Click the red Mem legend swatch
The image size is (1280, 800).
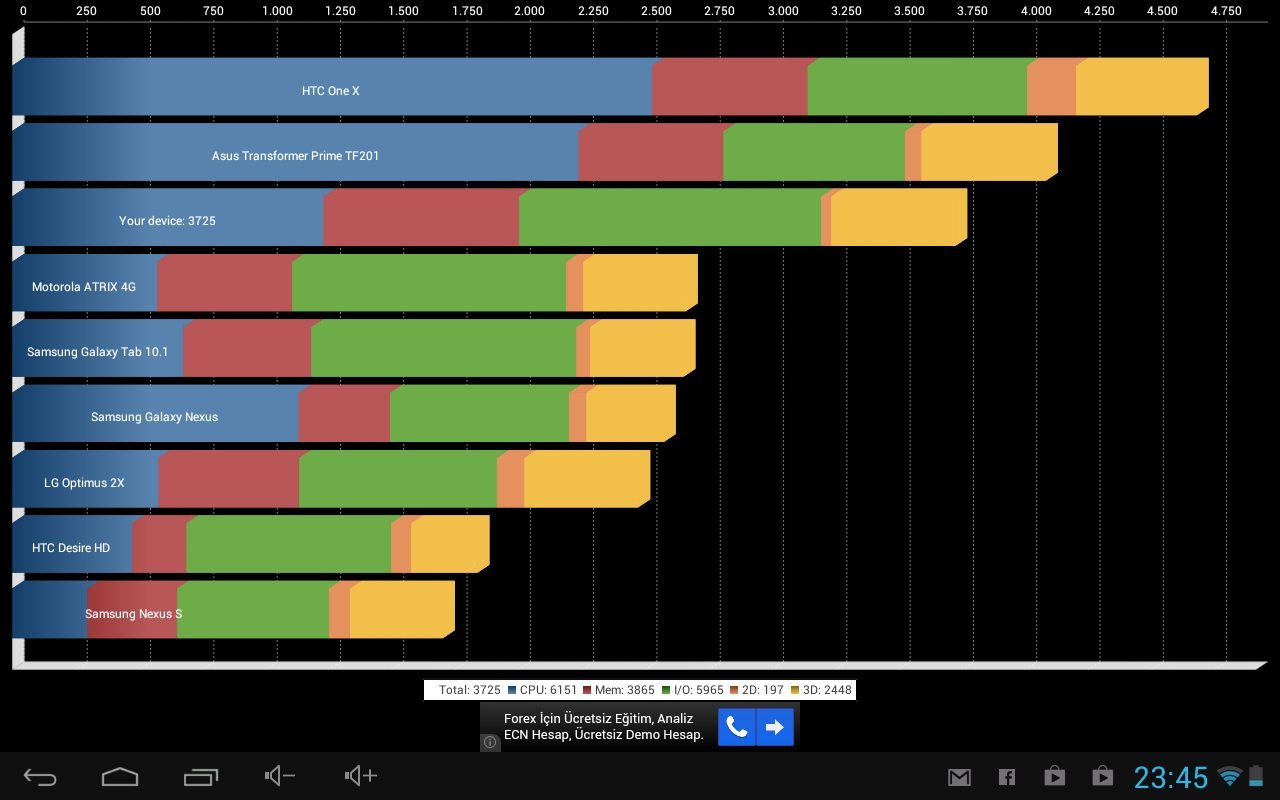click(x=587, y=691)
